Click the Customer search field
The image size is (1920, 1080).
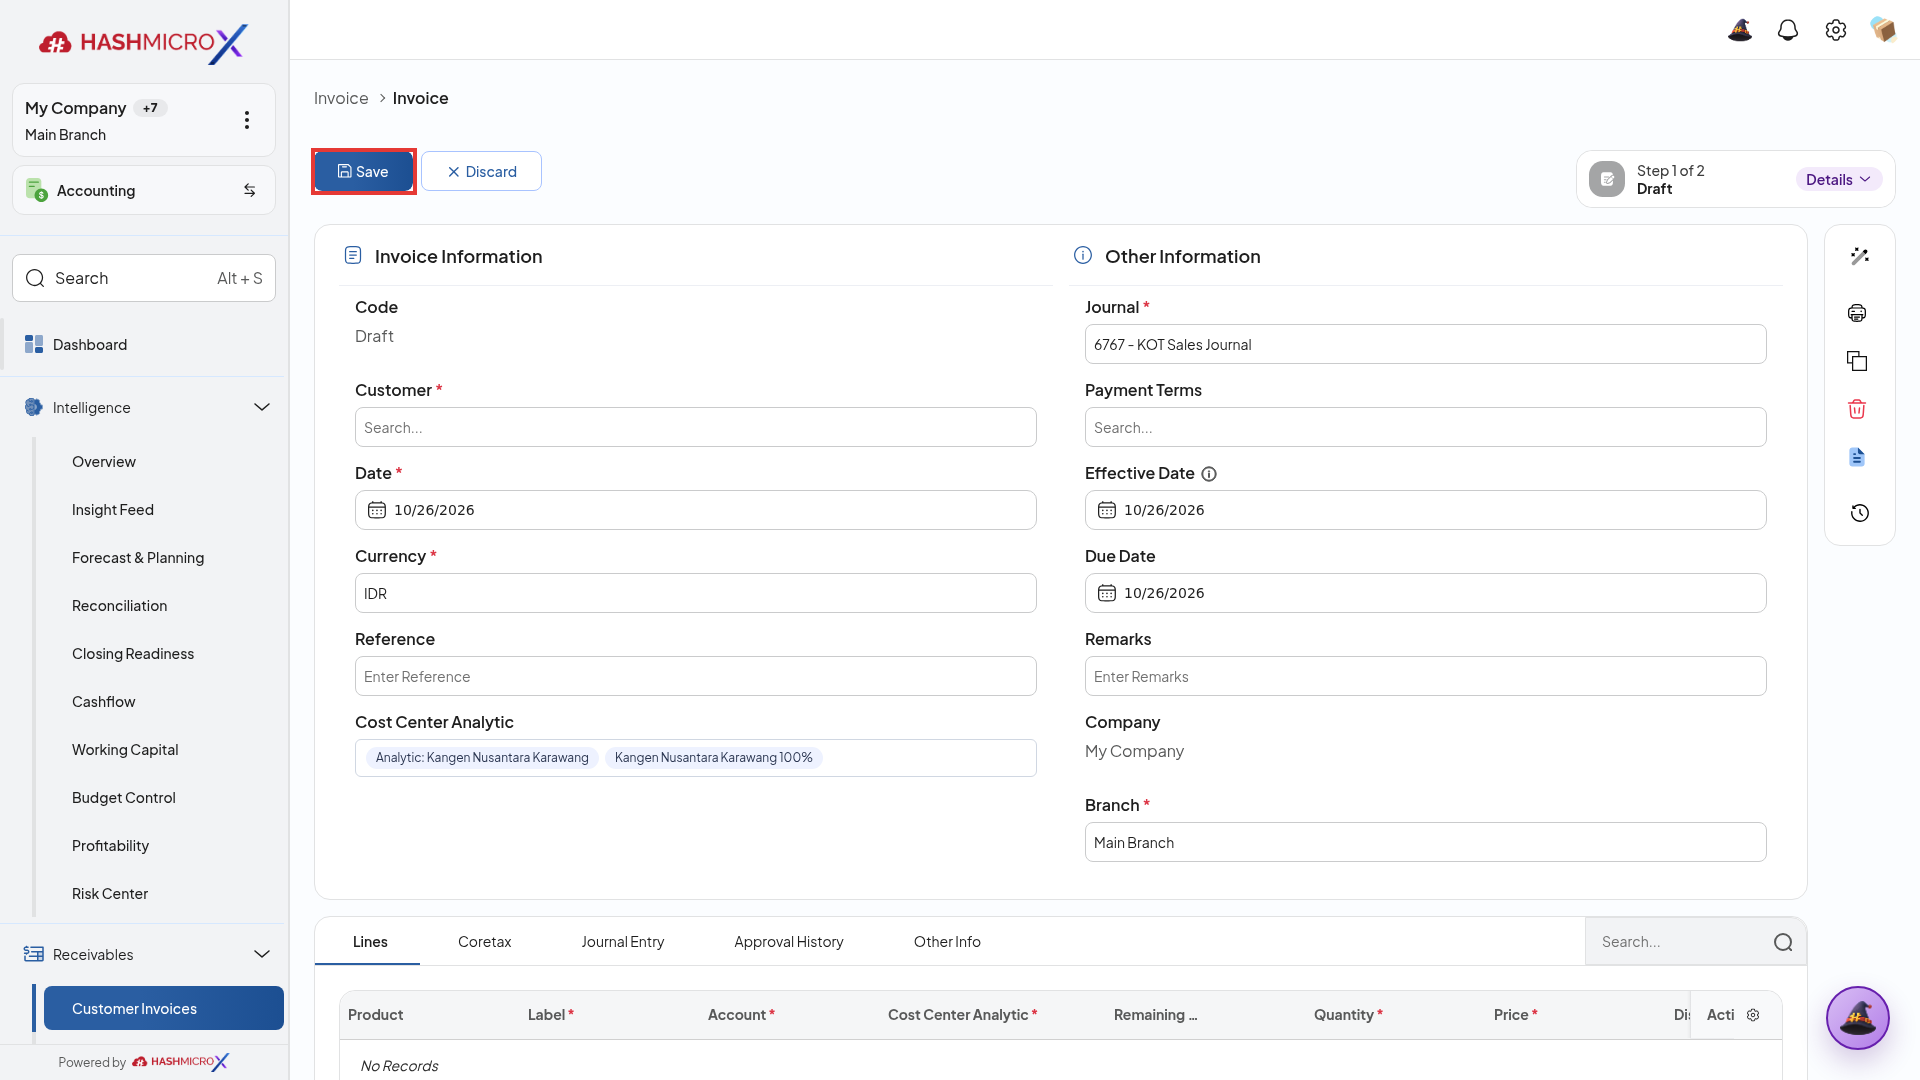(695, 427)
